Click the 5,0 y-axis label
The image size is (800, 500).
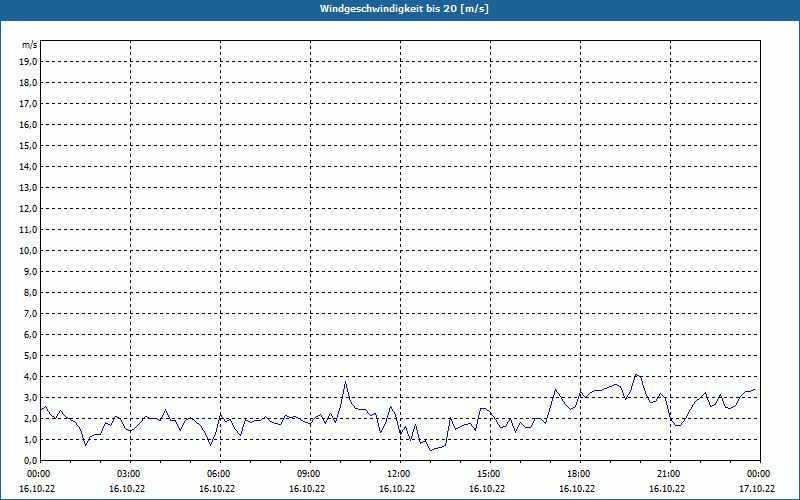[x=31, y=356]
